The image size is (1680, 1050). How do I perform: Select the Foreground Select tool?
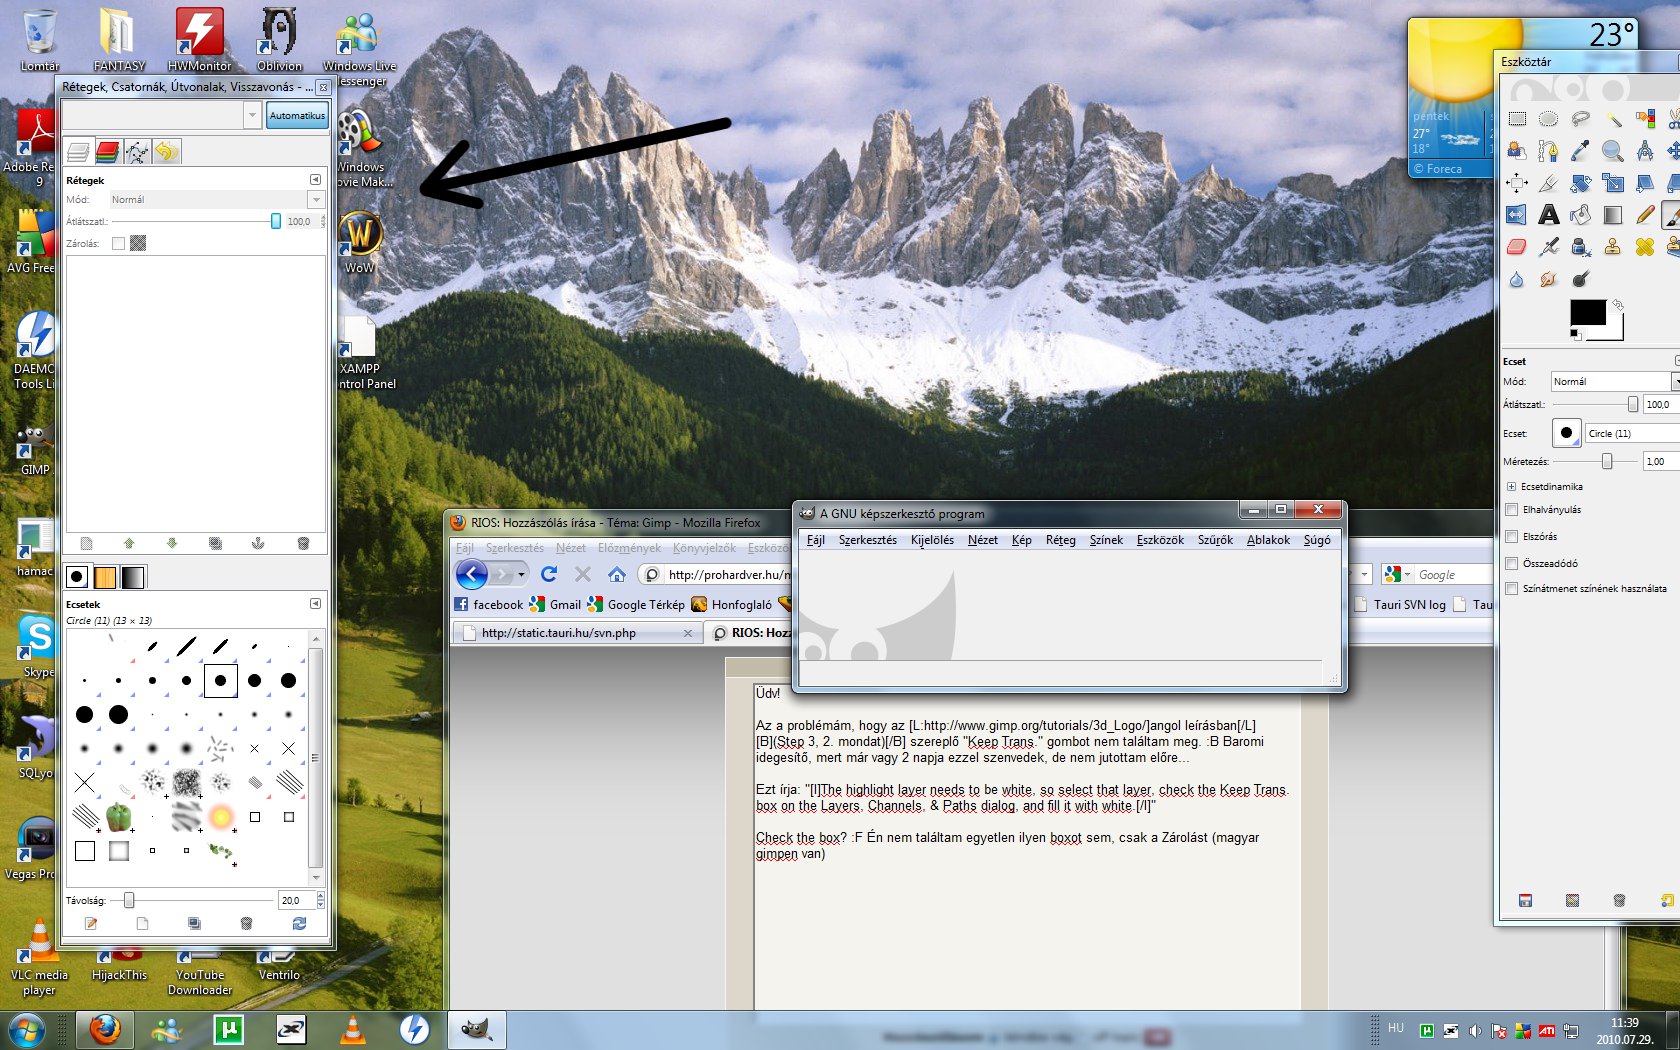click(x=1517, y=151)
